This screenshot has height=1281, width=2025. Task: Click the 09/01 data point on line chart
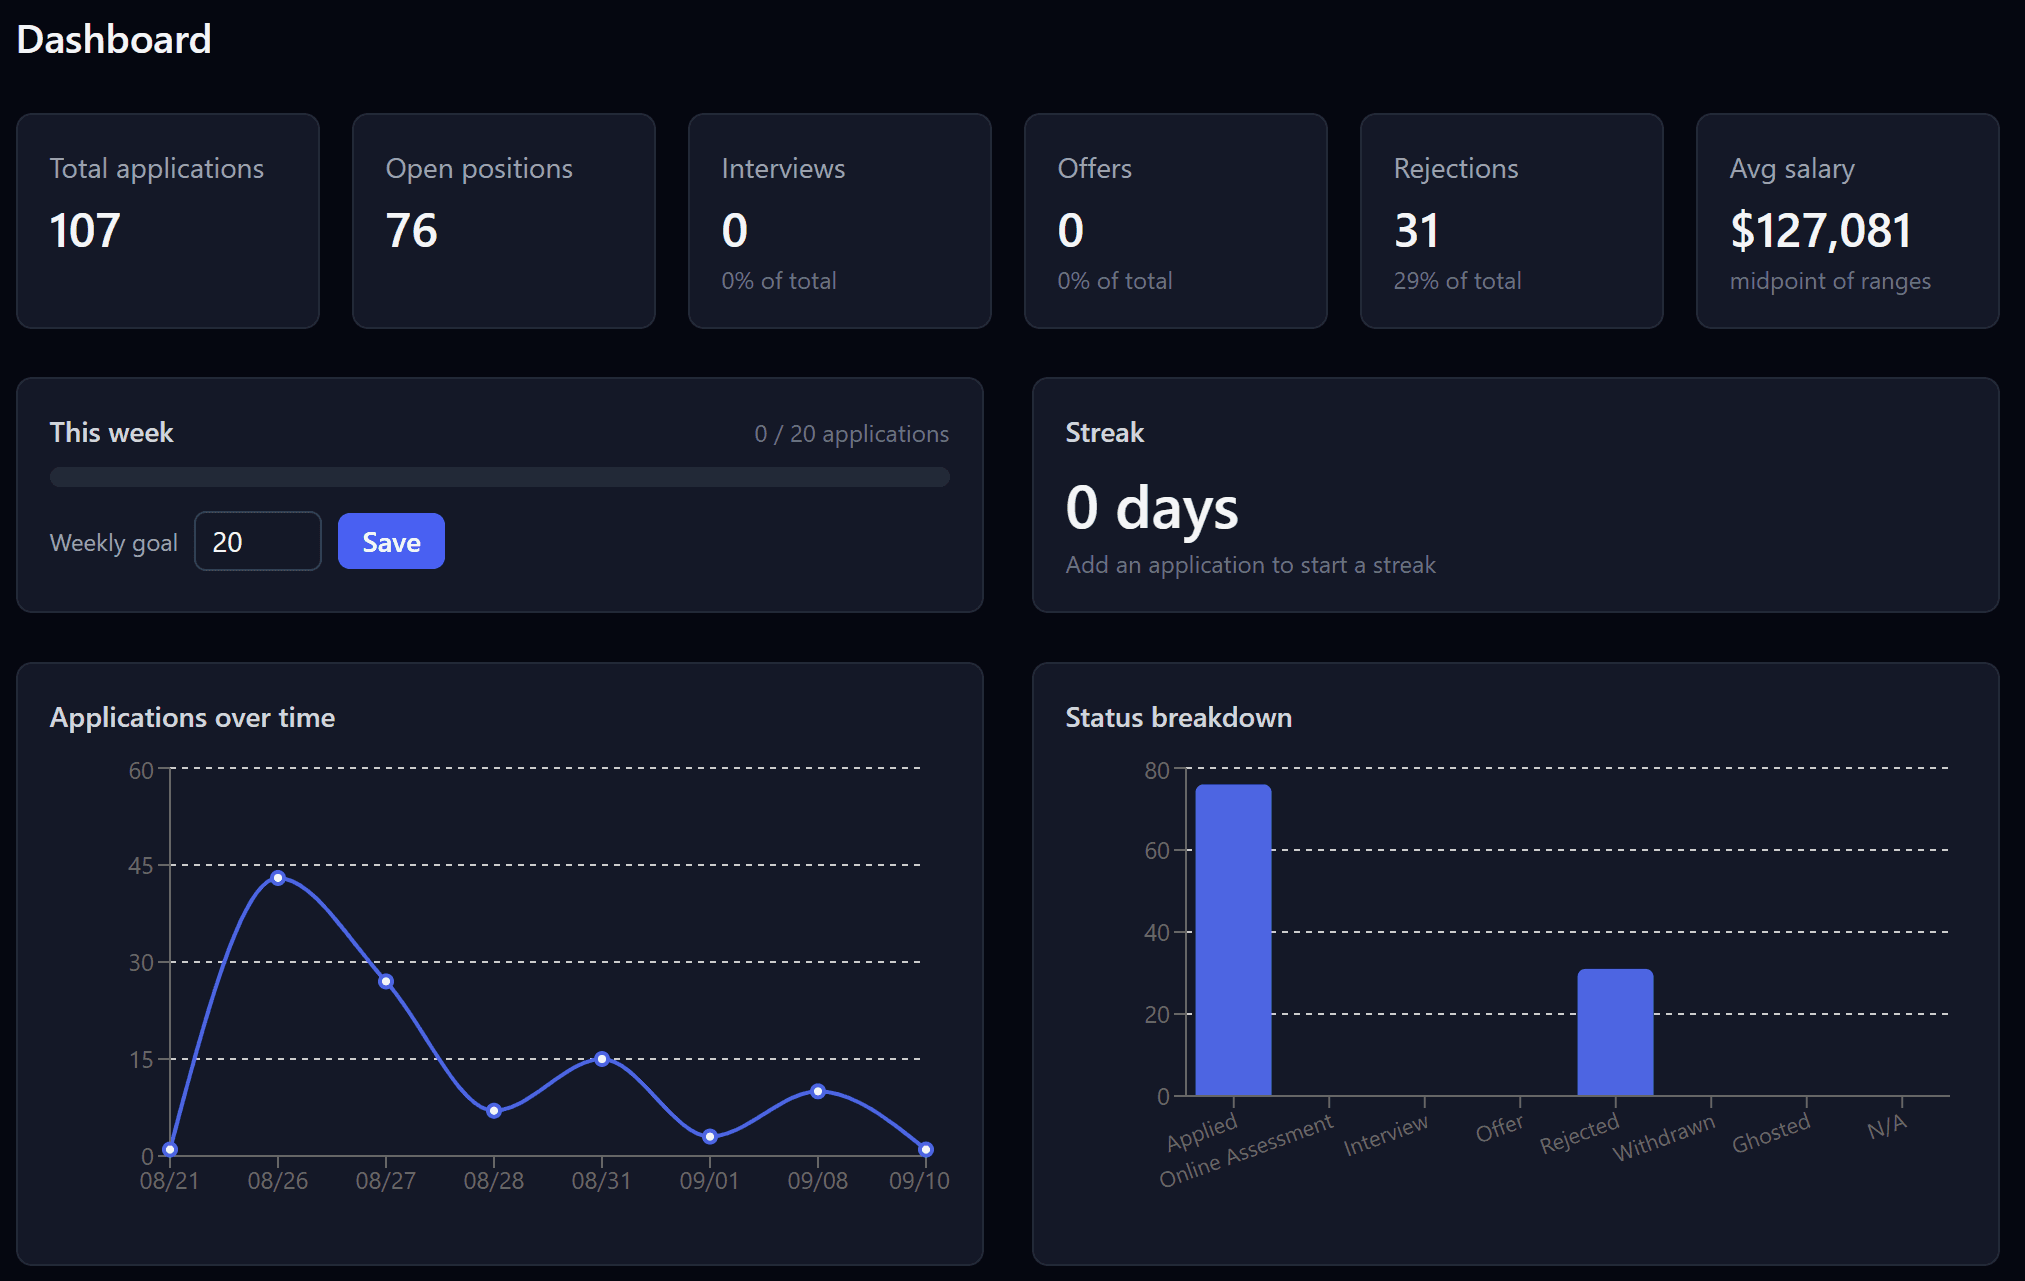click(x=710, y=1136)
